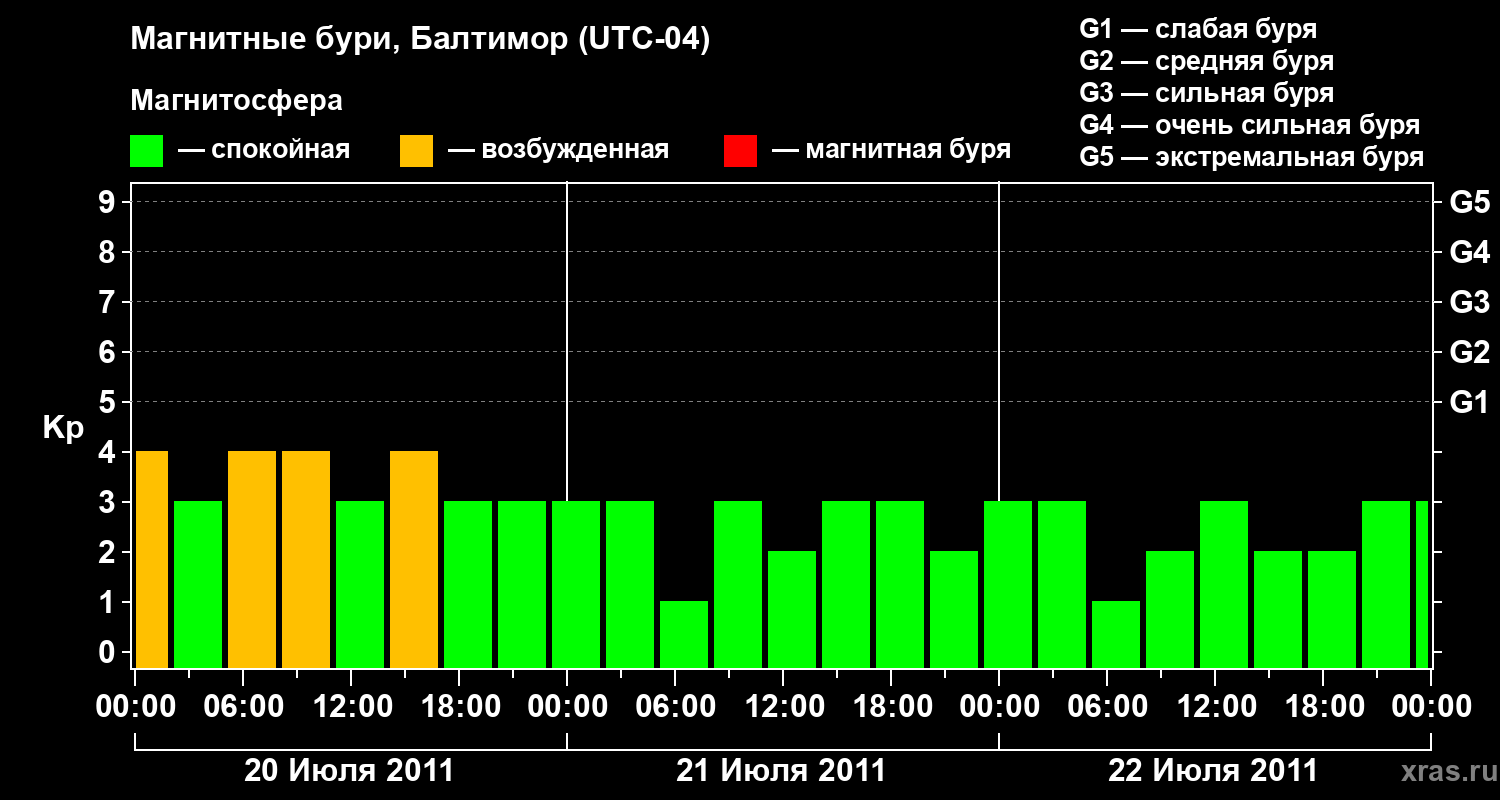Click the '18:00' time label under 22 July
The height and width of the screenshot is (800, 1500).
1323,707
